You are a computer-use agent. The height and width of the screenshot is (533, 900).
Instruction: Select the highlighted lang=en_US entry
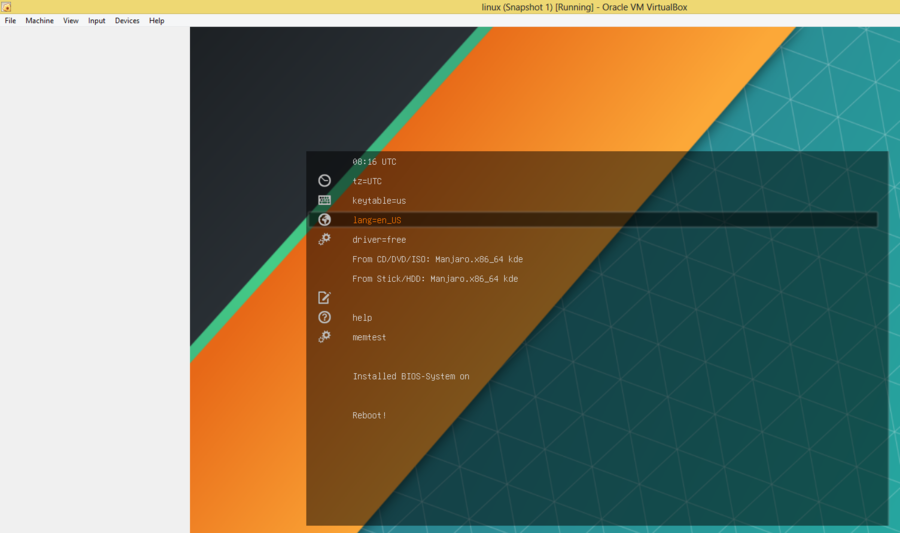[593, 220]
